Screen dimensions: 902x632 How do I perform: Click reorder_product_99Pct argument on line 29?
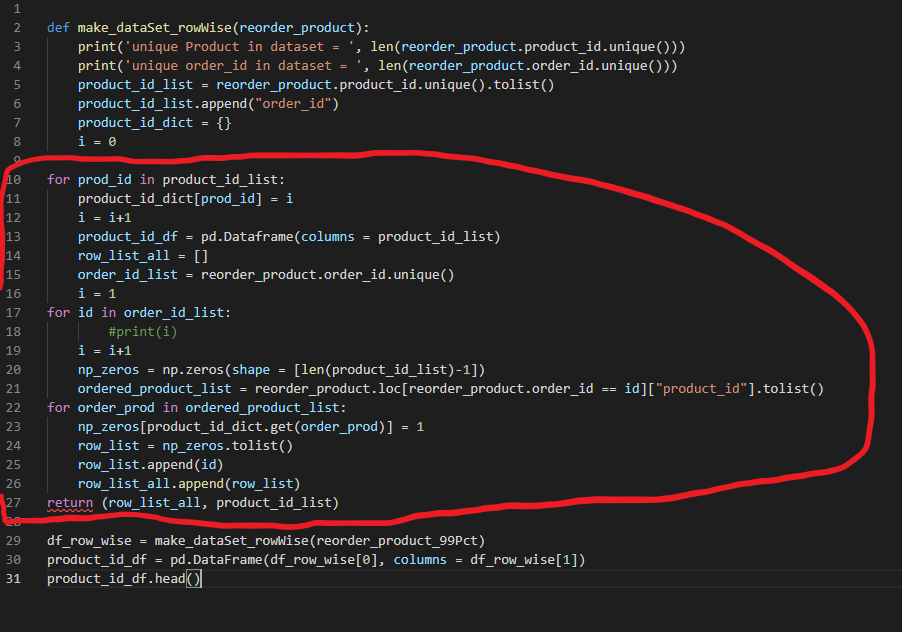(x=397, y=540)
